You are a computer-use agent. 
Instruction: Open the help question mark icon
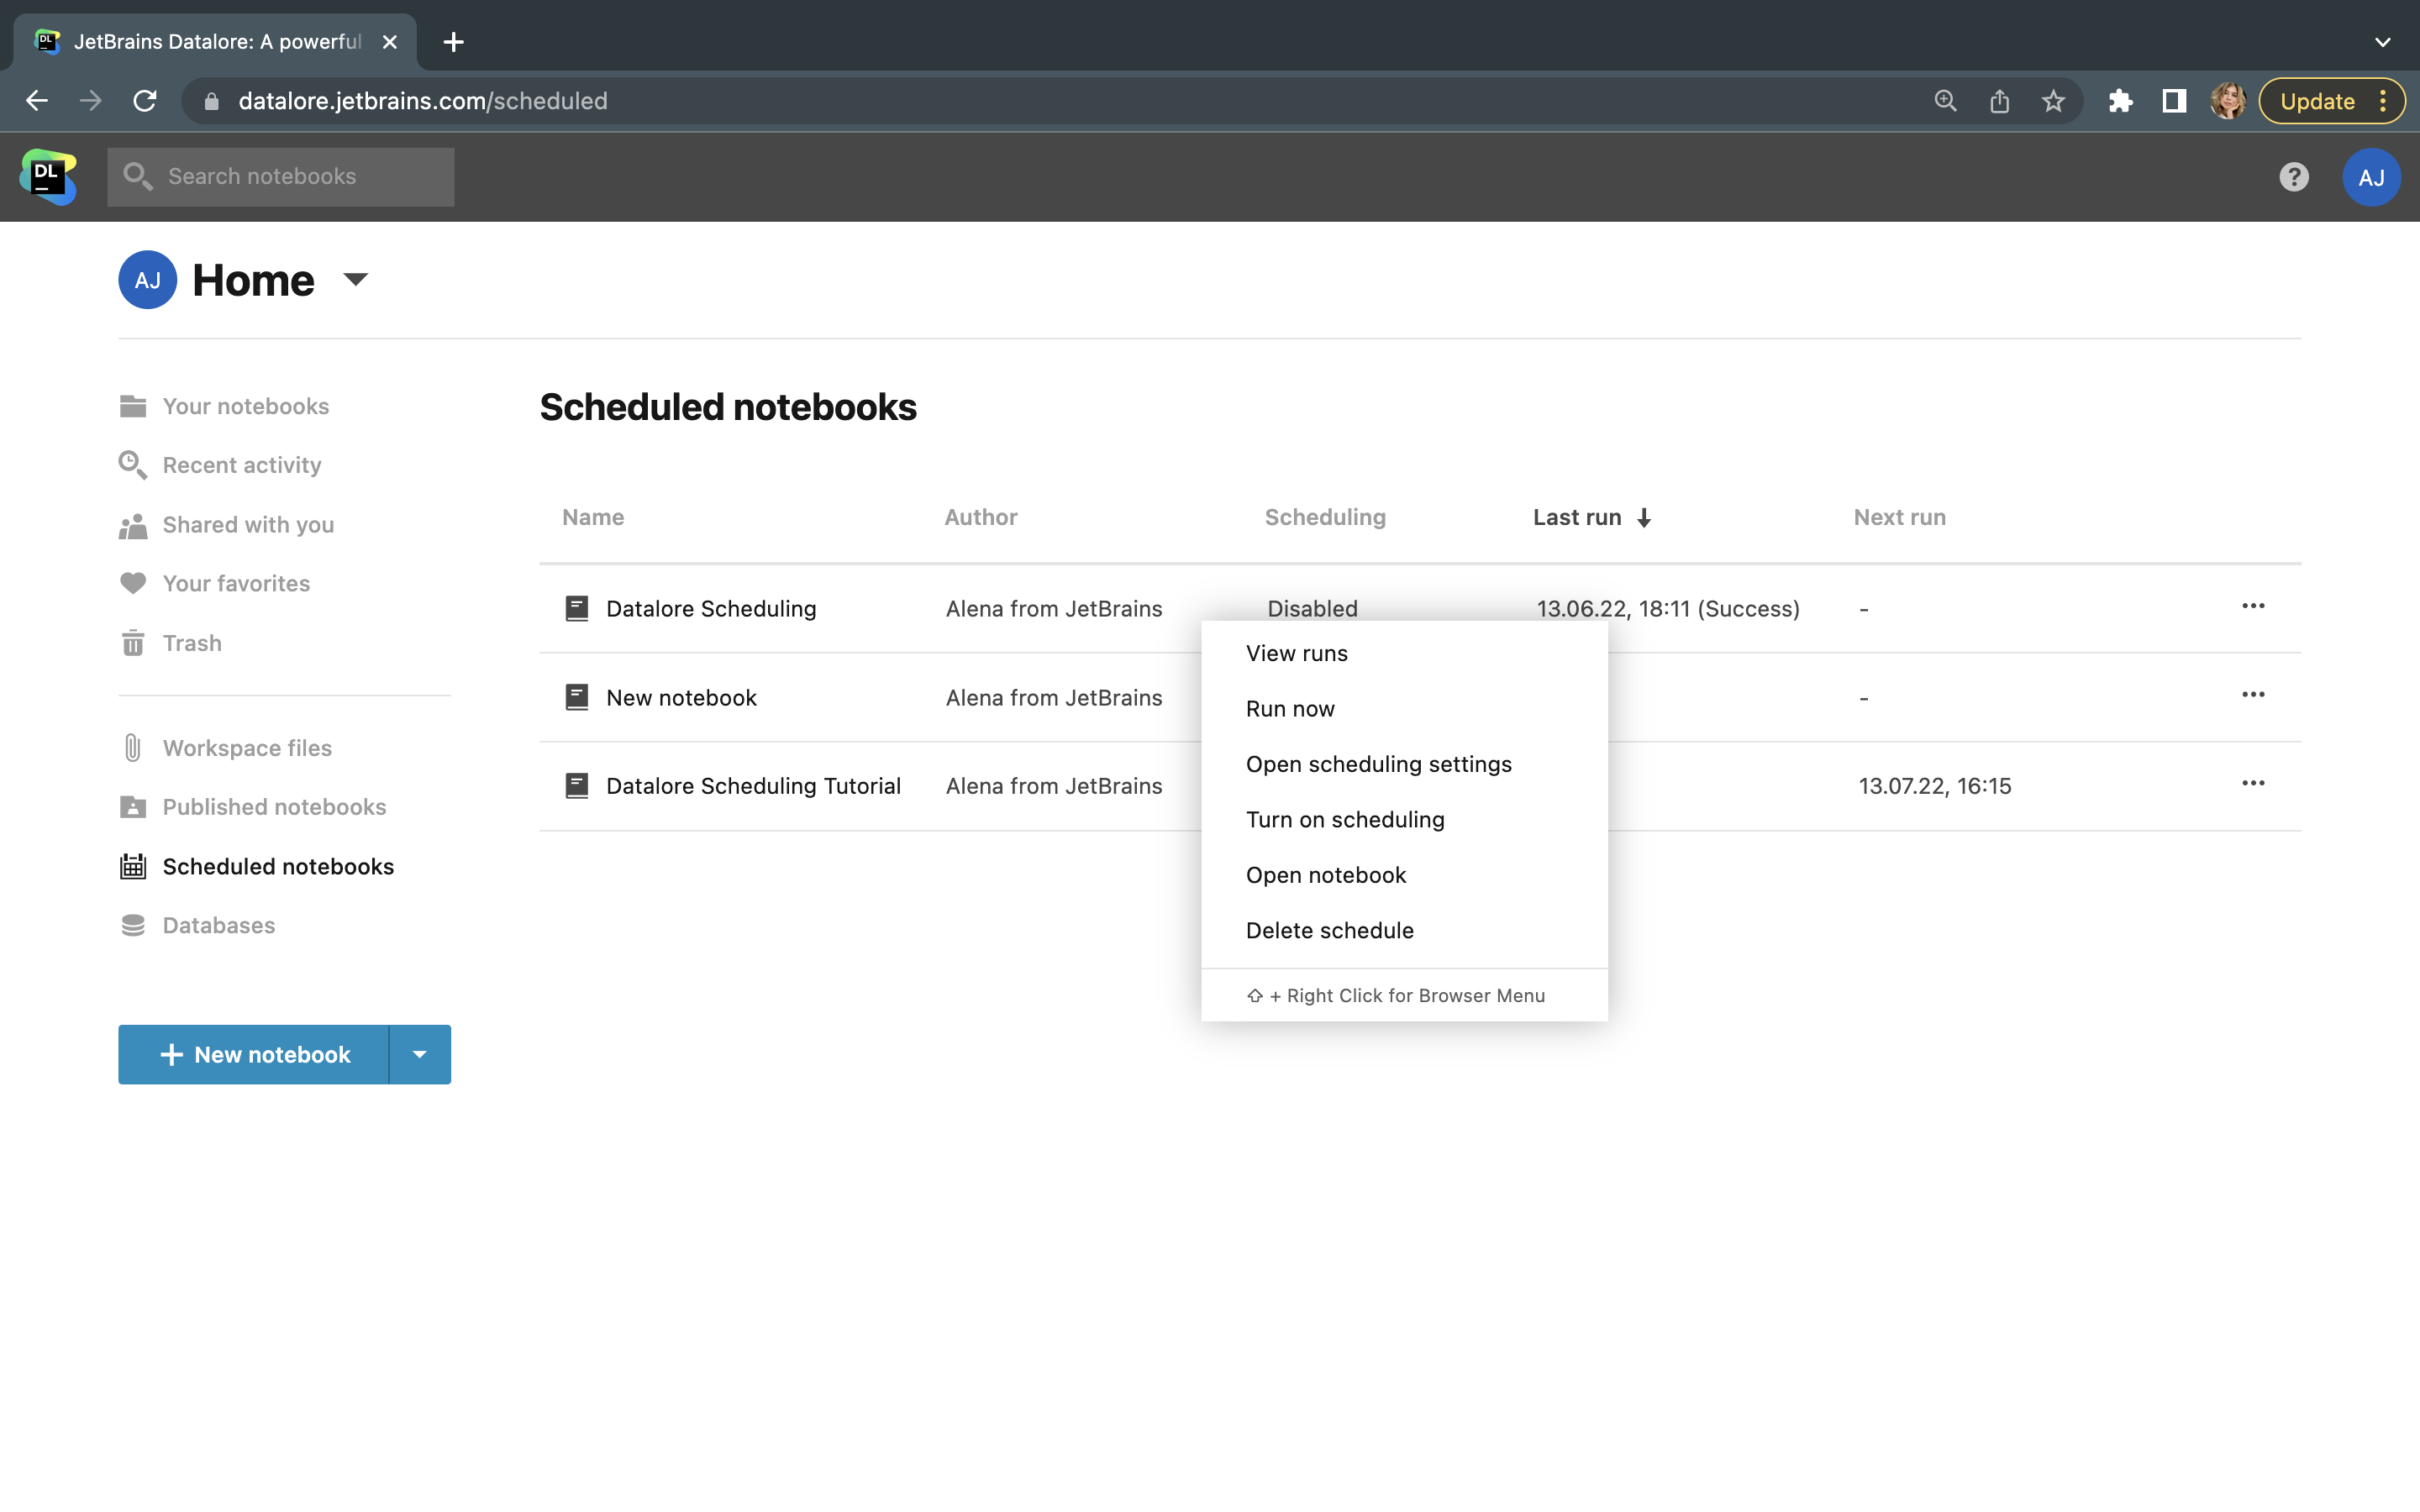click(x=2293, y=177)
